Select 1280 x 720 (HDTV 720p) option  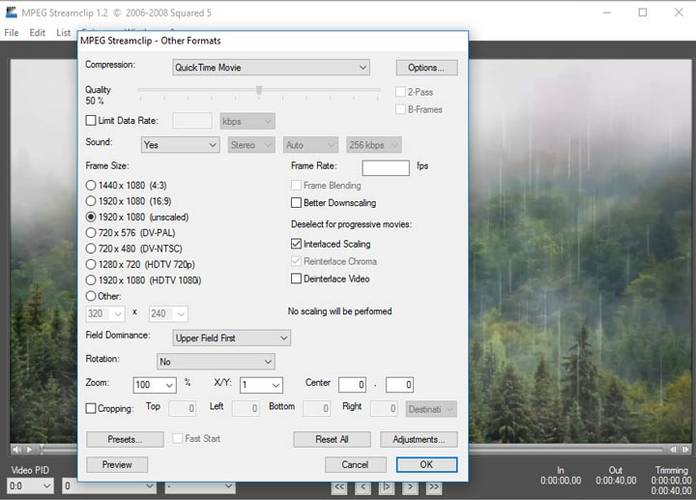[91, 265]
